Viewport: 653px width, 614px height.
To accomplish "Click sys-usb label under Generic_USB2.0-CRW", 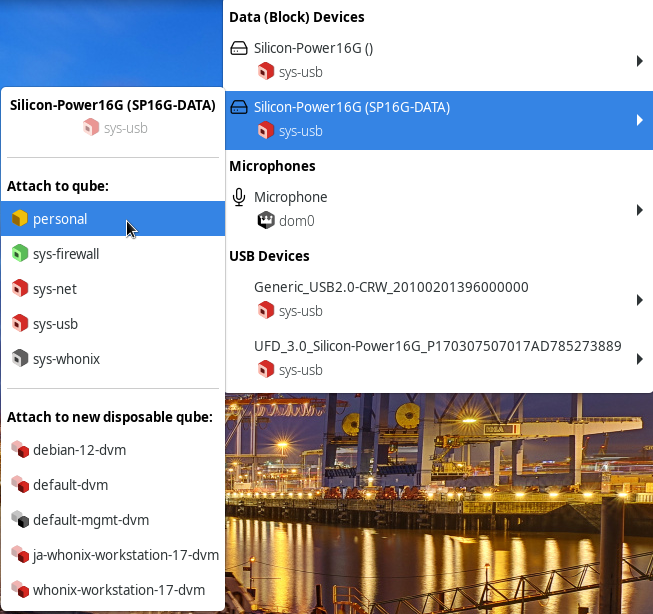I will (301, 311).
